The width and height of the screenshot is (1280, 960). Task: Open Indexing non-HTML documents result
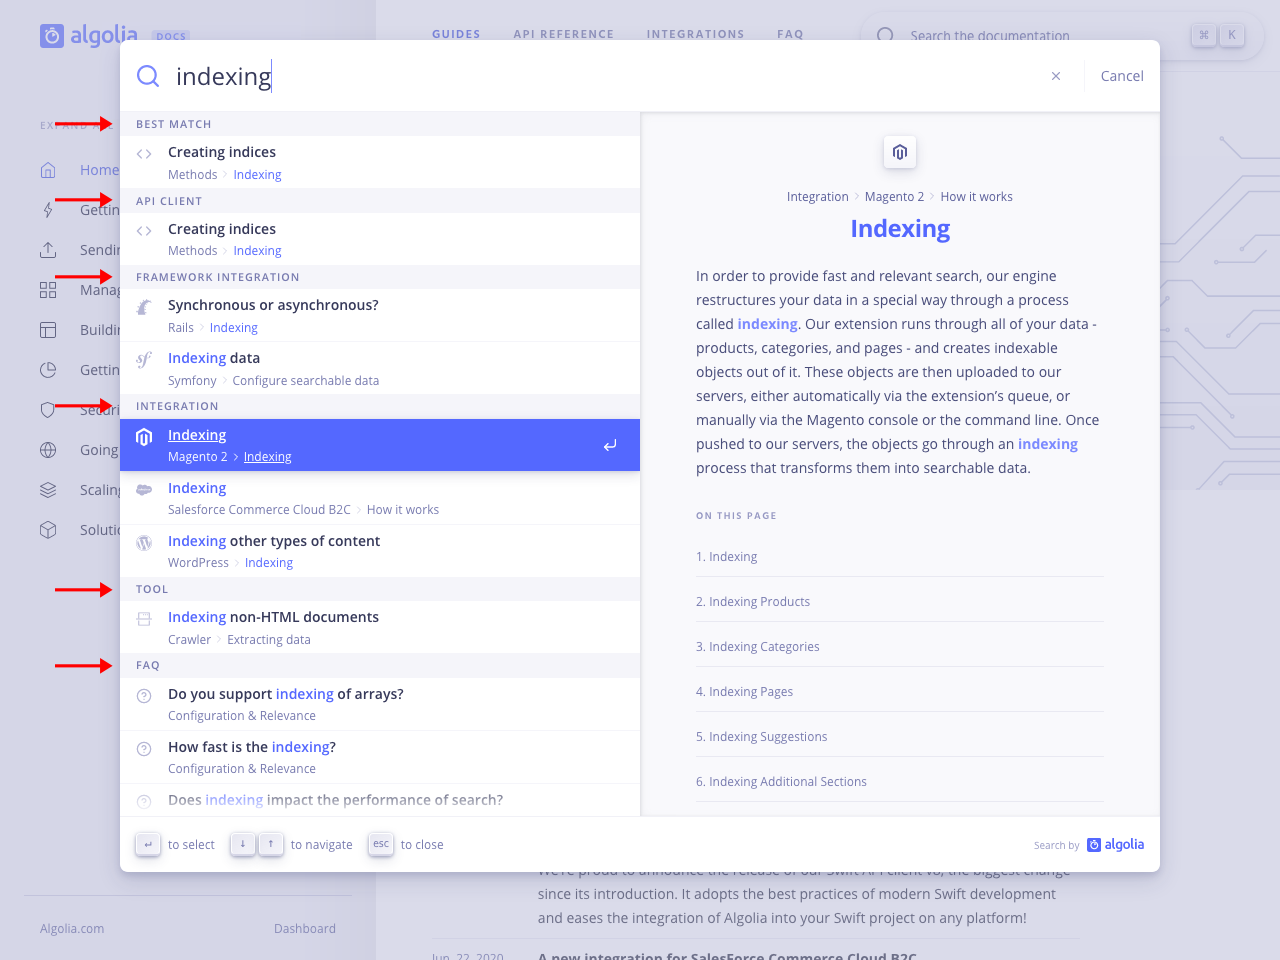380,627
